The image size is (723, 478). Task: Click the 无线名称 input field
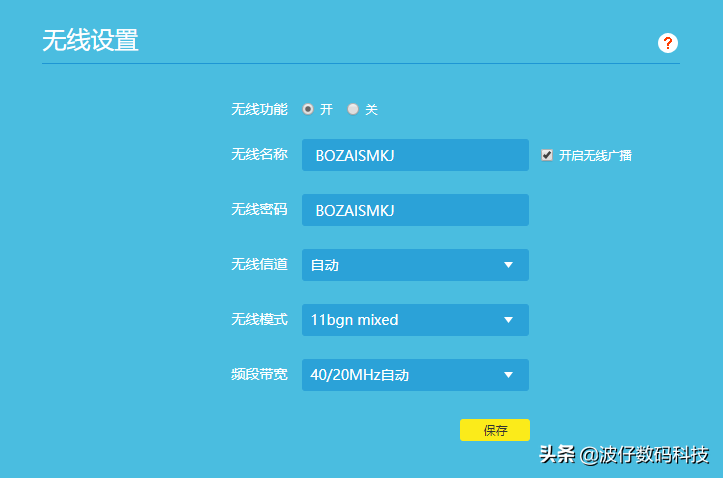(415, 155)
